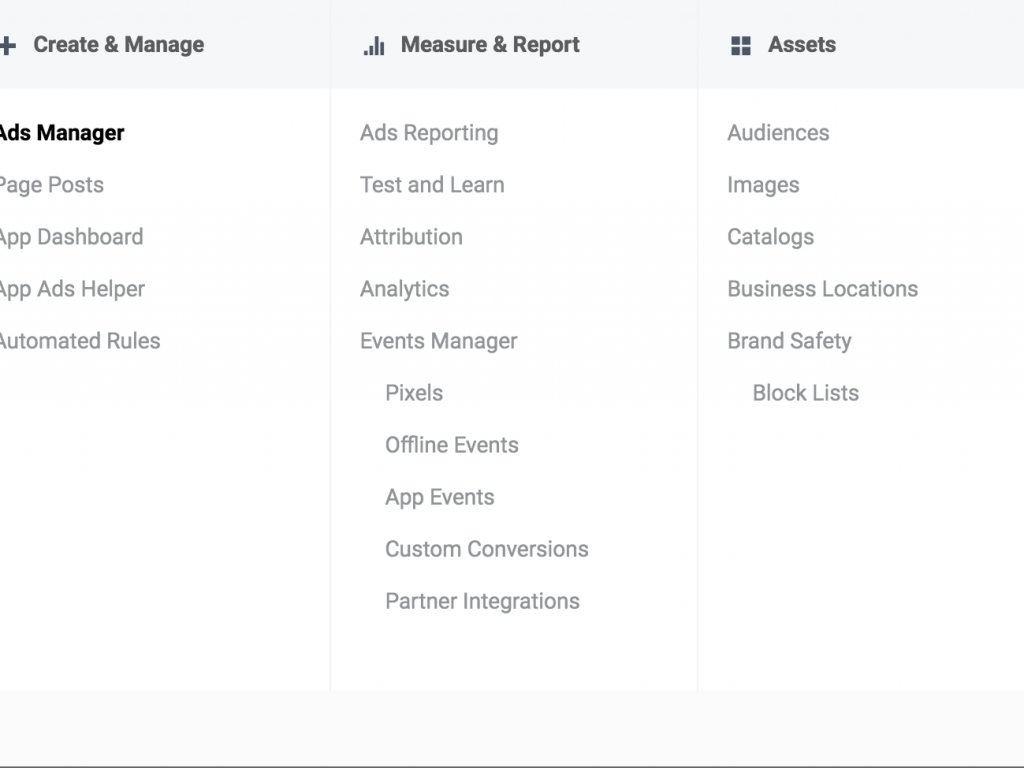Choose Test and Learn

coord(432,185)
